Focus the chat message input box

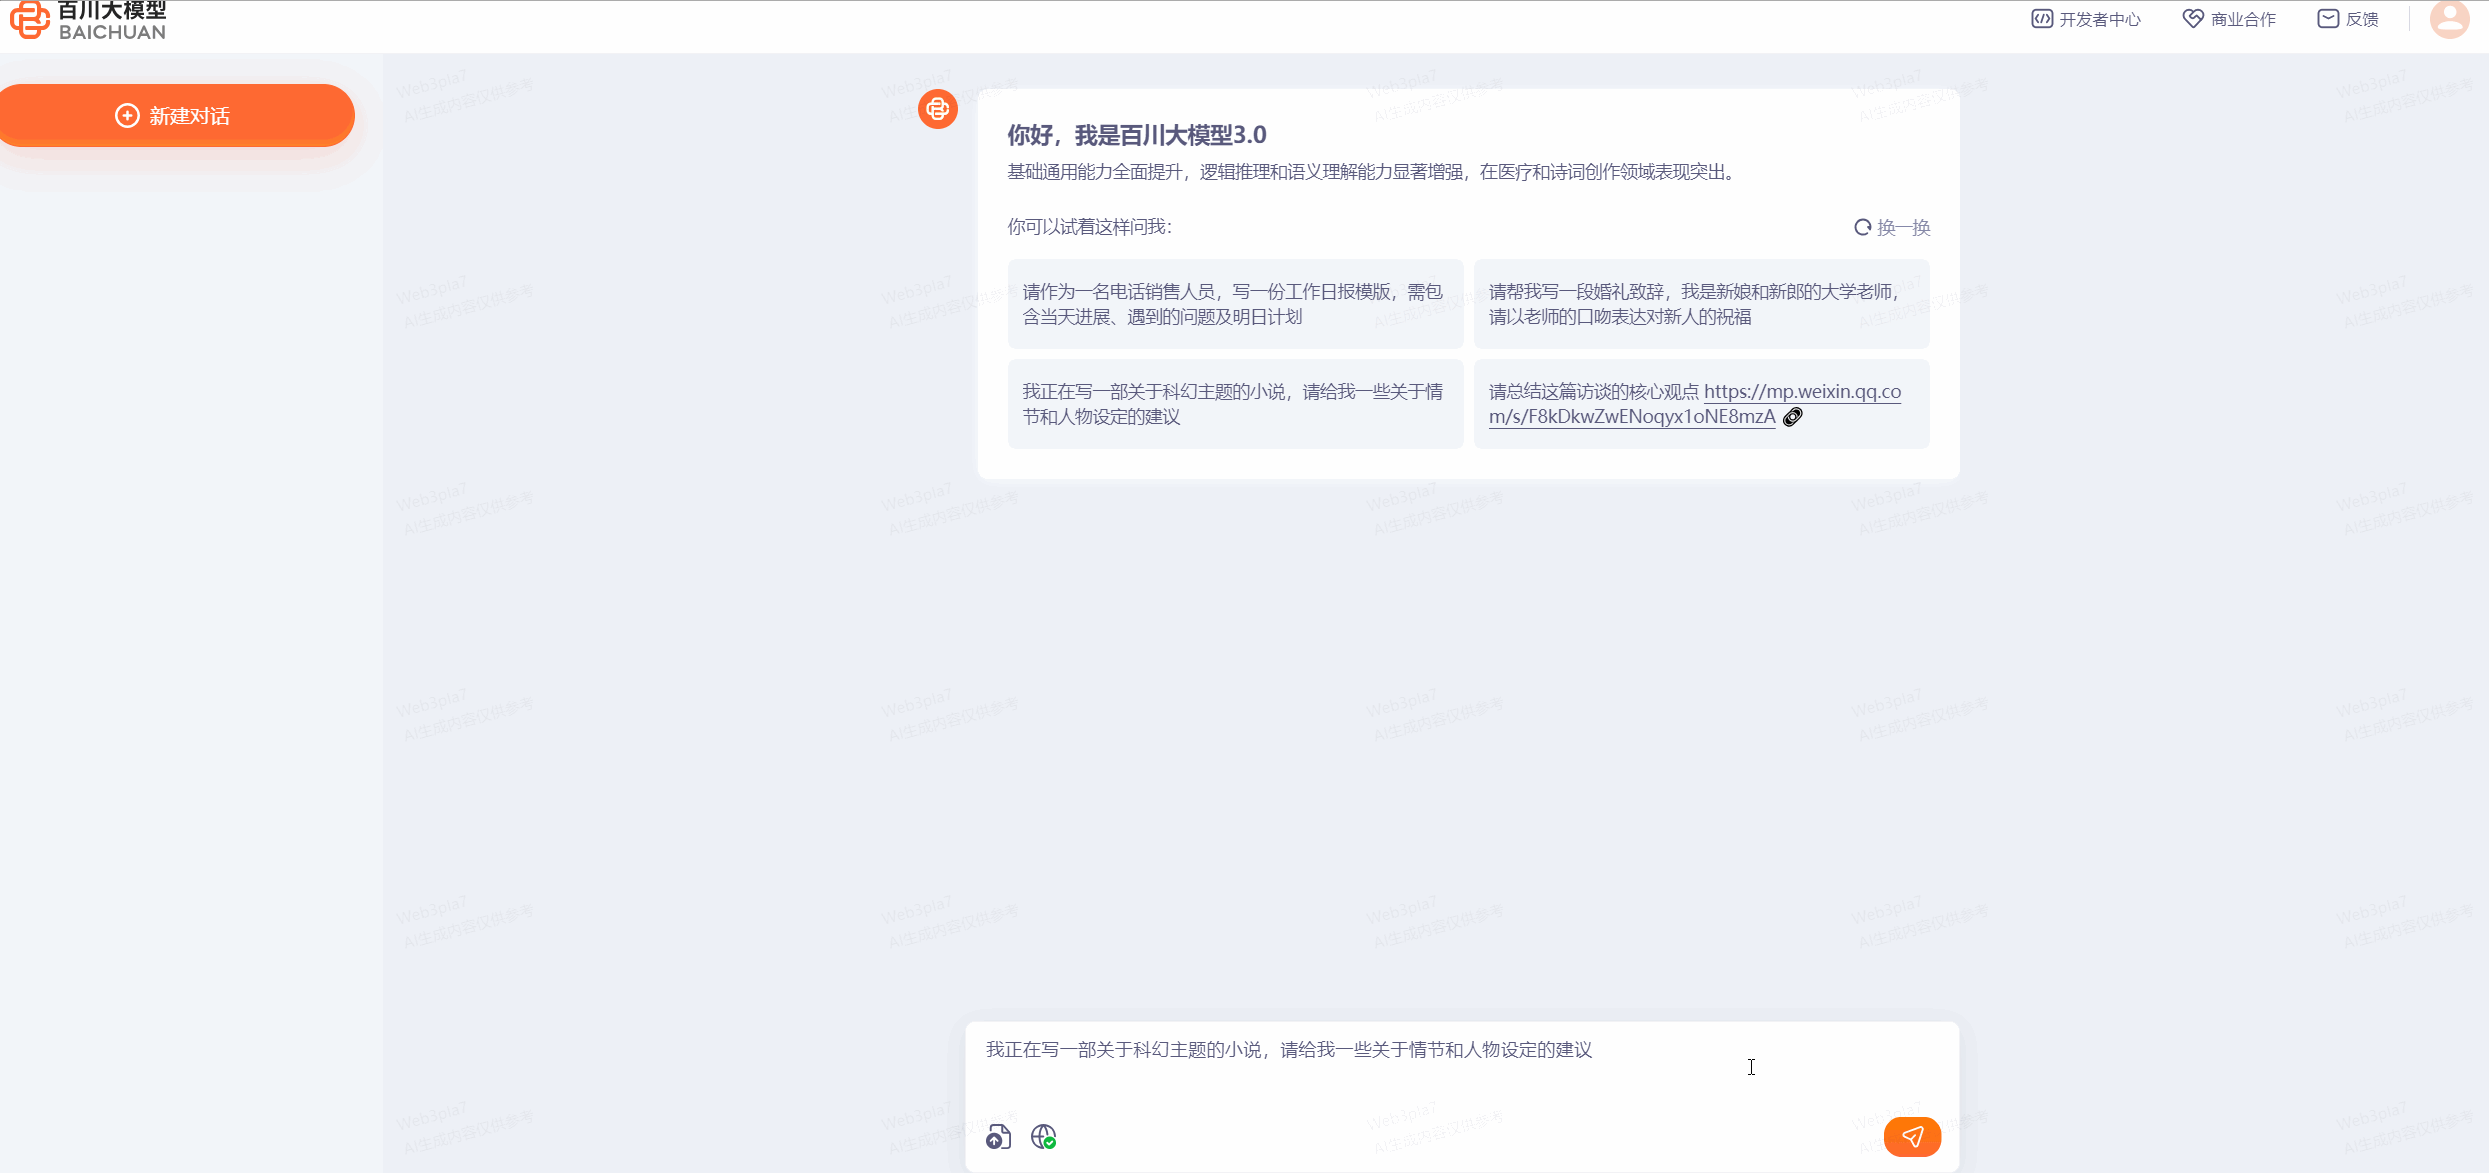click(x=1460, y=1065)
